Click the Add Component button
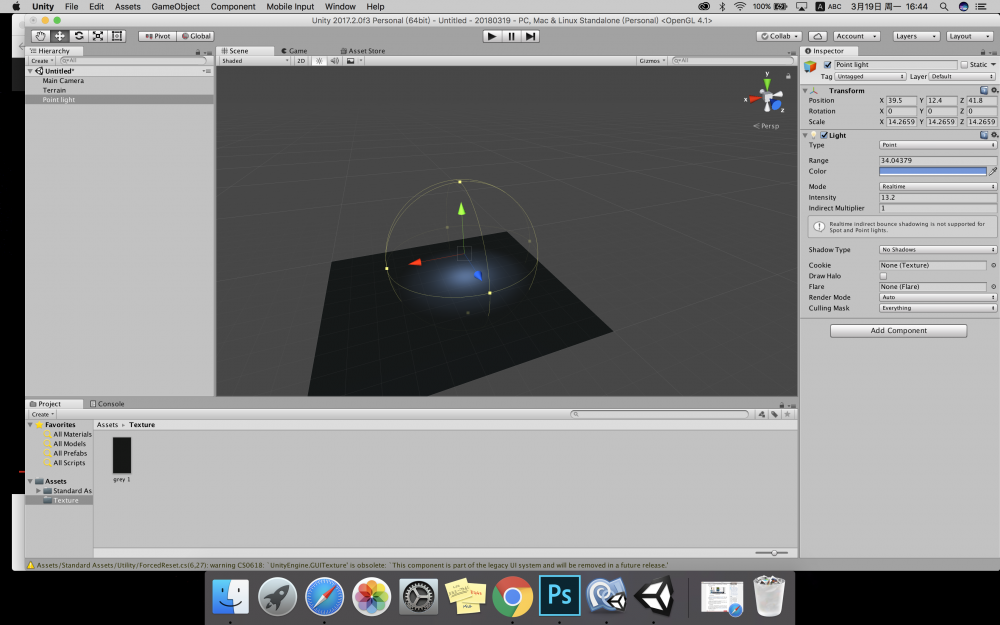This screenshot has height=625, width=1000. tap(898, 331)
